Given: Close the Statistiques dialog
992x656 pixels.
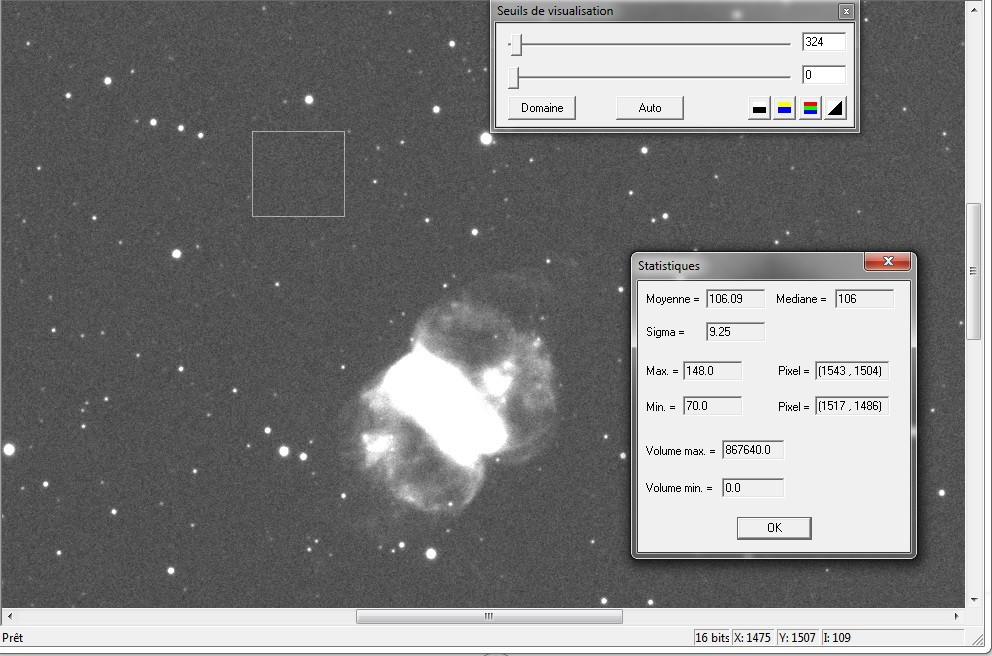Looking at the screenshot, I should (x=888, y=261).
